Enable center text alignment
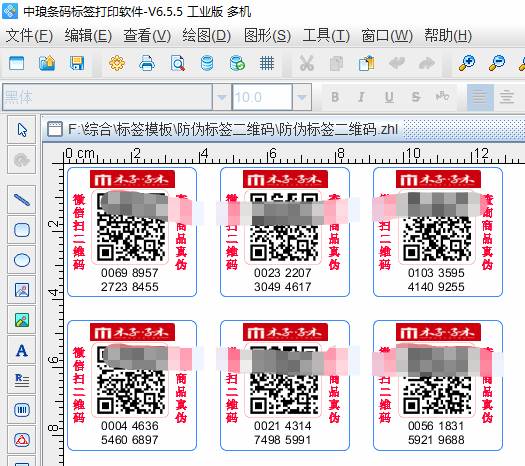Viewport: 525px width, 466px height. tap(507, 97)
